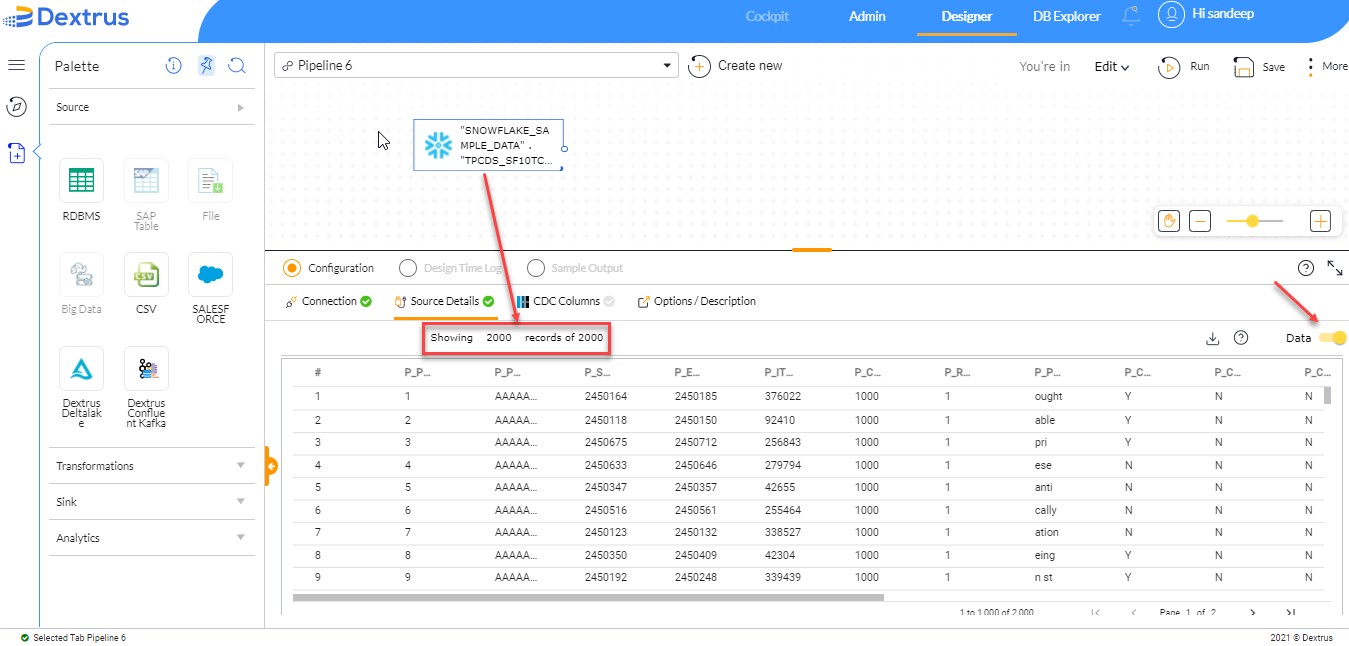Click the Dextrus logo
This screenshot has width=1349, height=646.
[66, 17]
